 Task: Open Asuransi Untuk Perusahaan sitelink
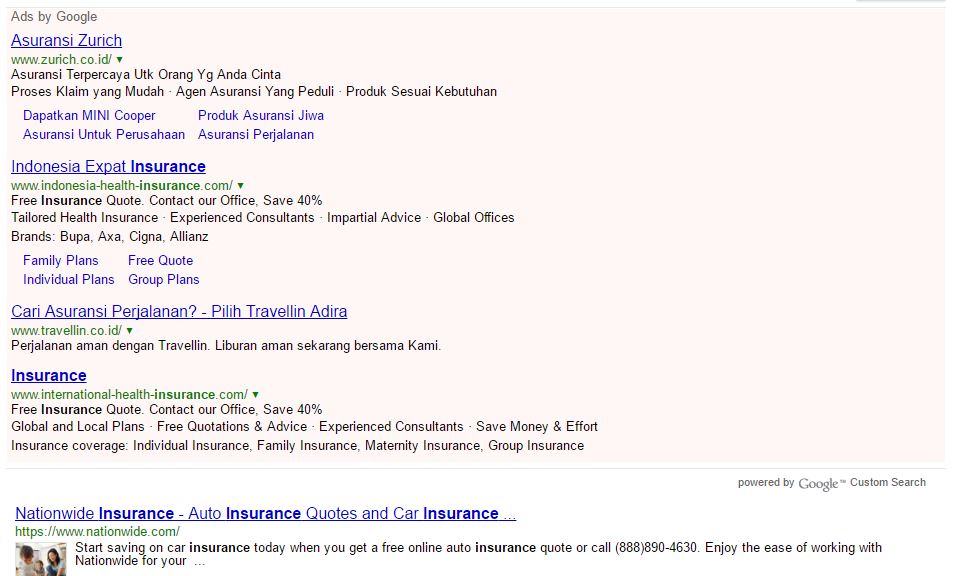coord(104,135)
